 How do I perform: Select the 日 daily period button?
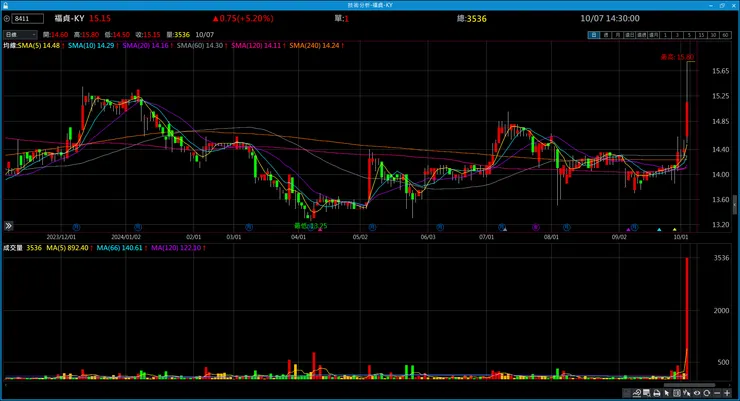[x=594, y=35]
